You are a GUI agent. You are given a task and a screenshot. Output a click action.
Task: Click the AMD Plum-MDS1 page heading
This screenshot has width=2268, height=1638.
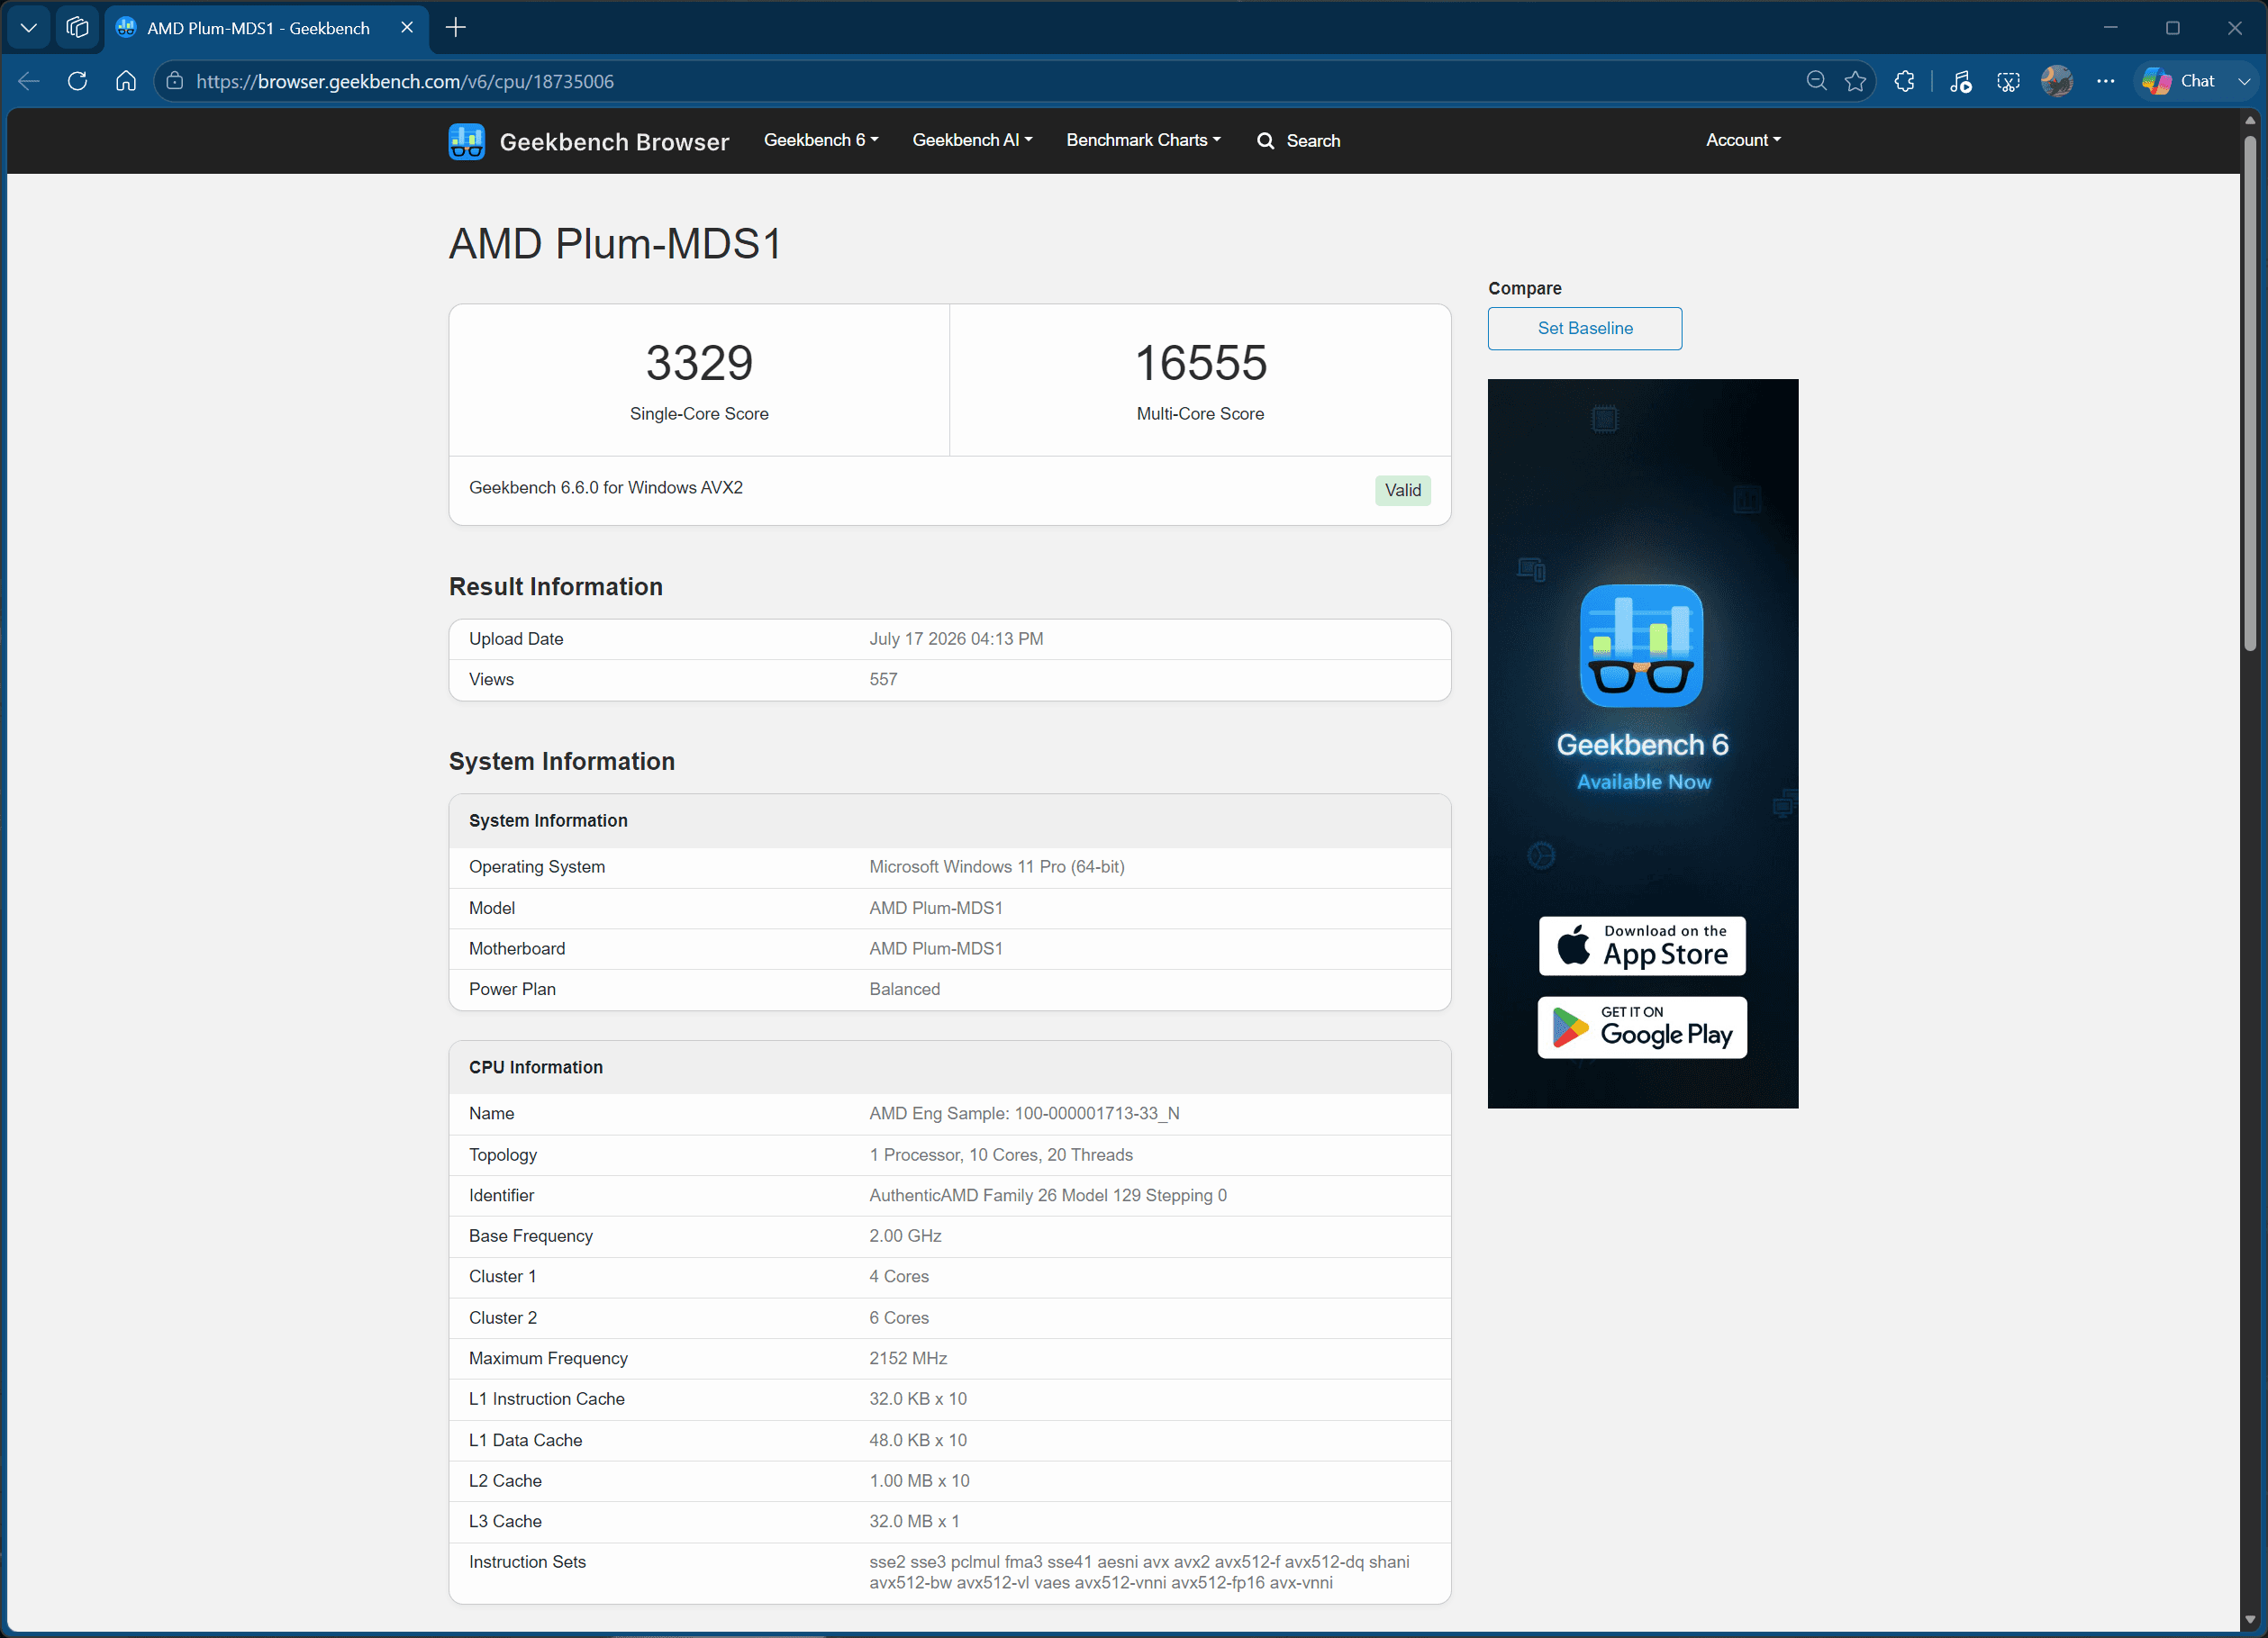coord(615,243)
